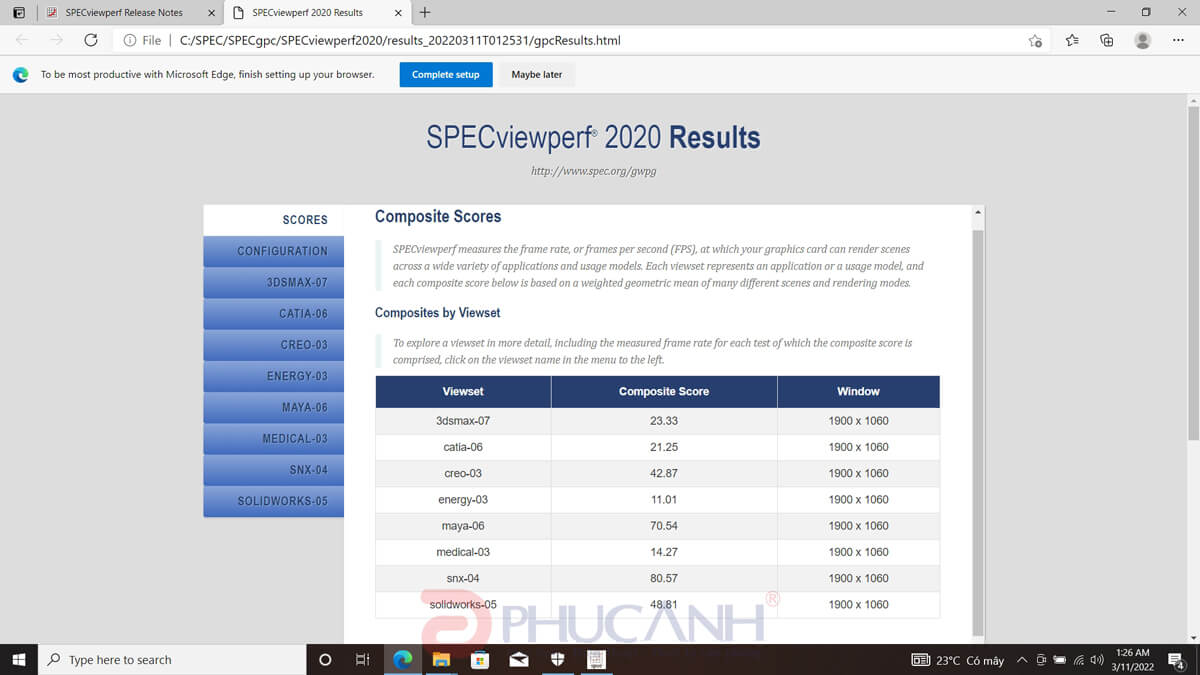Open the 3DSMAX-07 viewset details

point(273,282)
